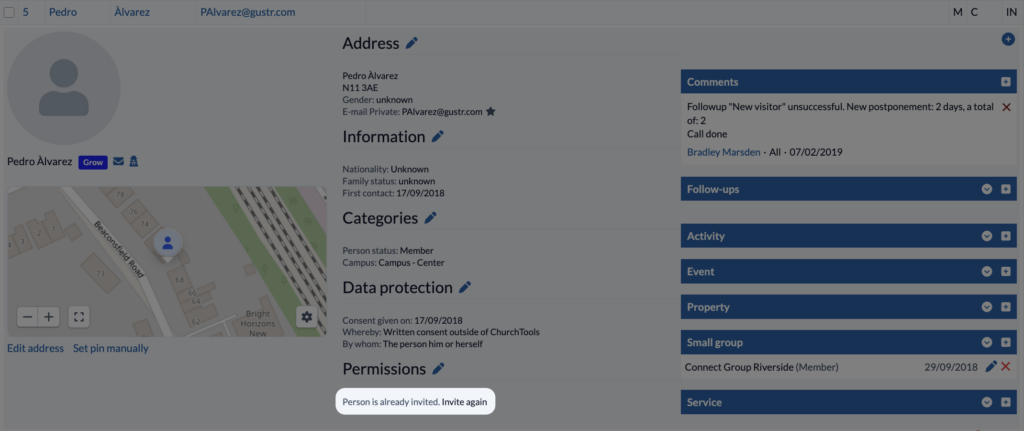
Task: Click the star icon next to the private e-mail
Action: coord(490,112)
